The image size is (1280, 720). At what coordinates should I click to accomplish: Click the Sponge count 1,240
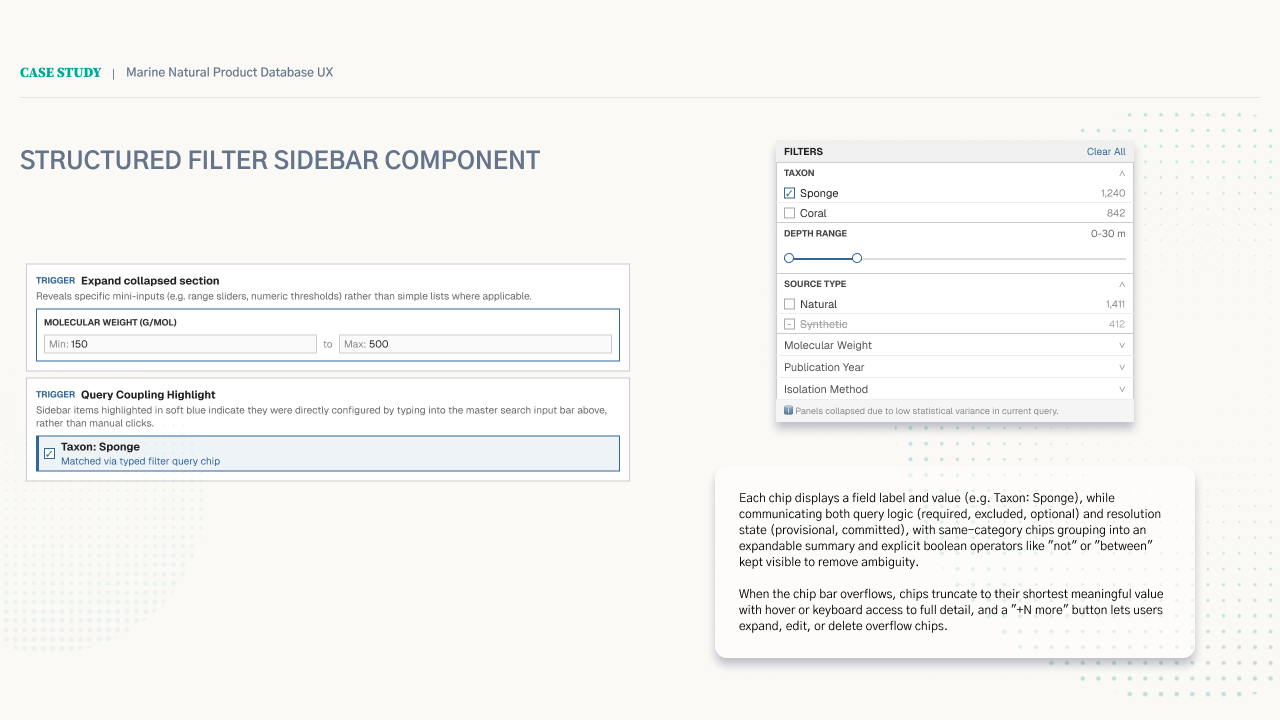coord(1113,193)
